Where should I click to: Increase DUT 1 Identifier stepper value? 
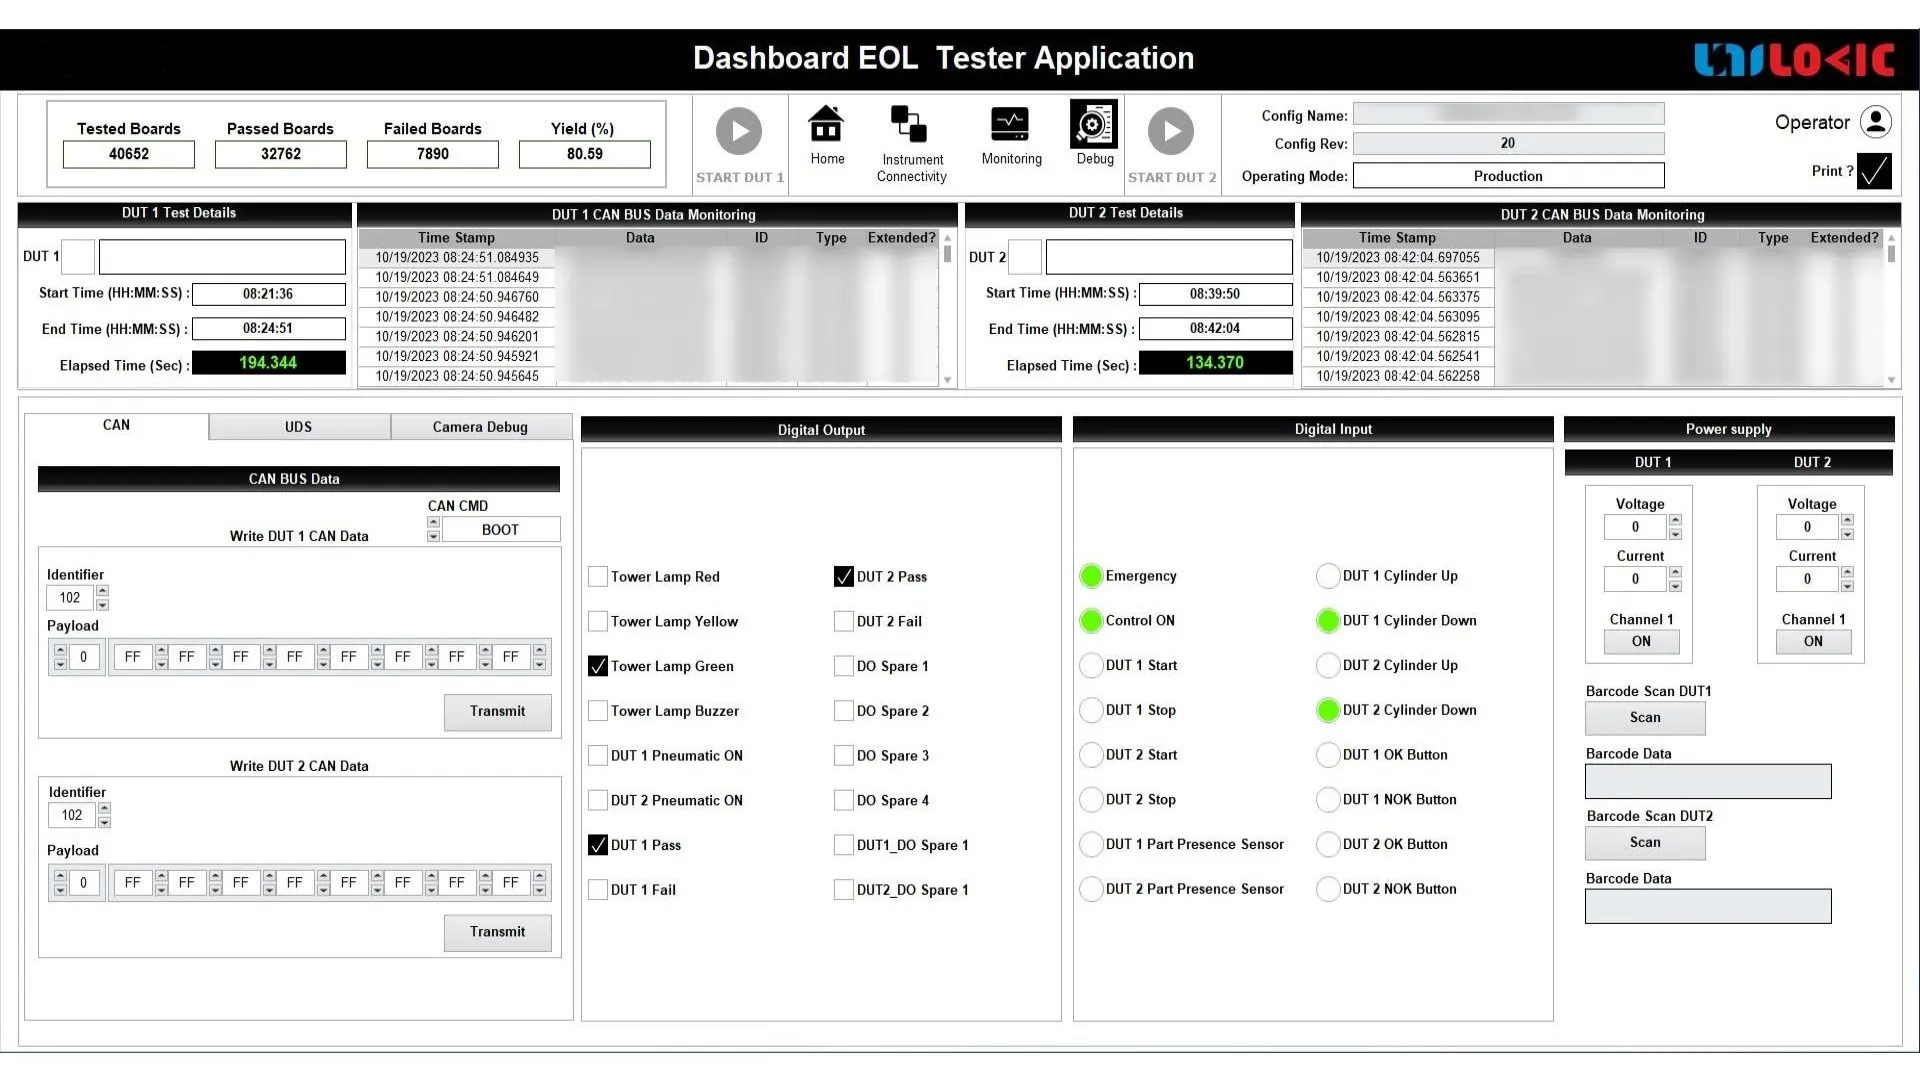[102, 591]
